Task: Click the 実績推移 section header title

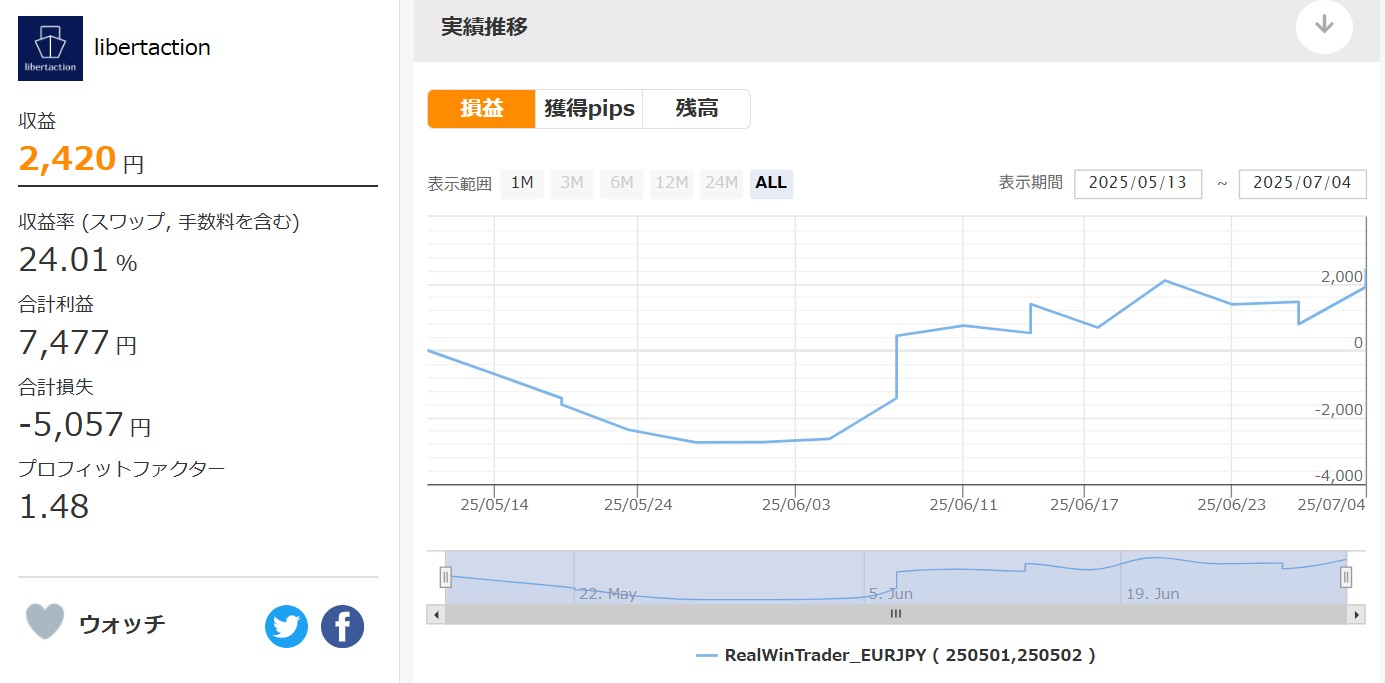Action: 485,27
